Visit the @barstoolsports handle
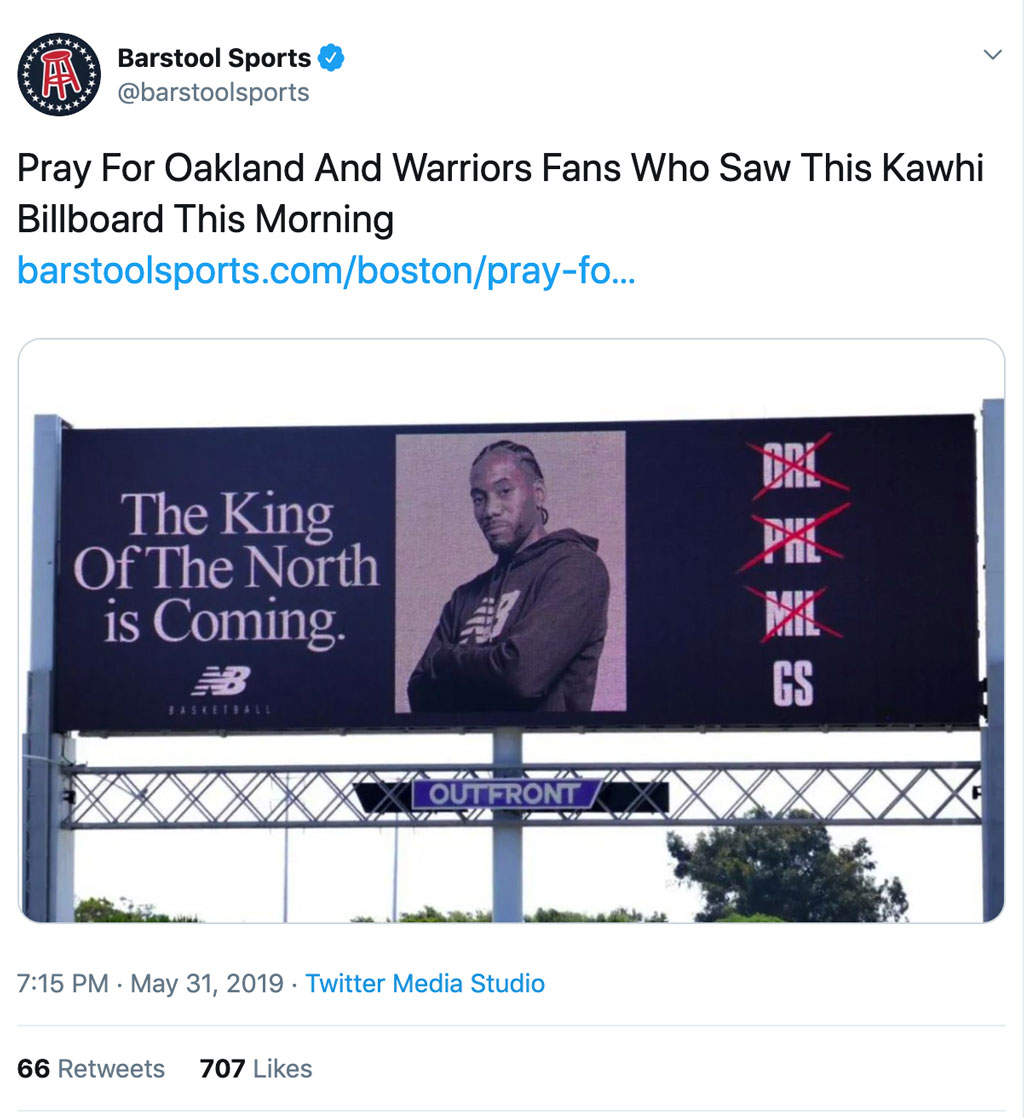Viewport: 1024px width, 1118px height. 213,93
